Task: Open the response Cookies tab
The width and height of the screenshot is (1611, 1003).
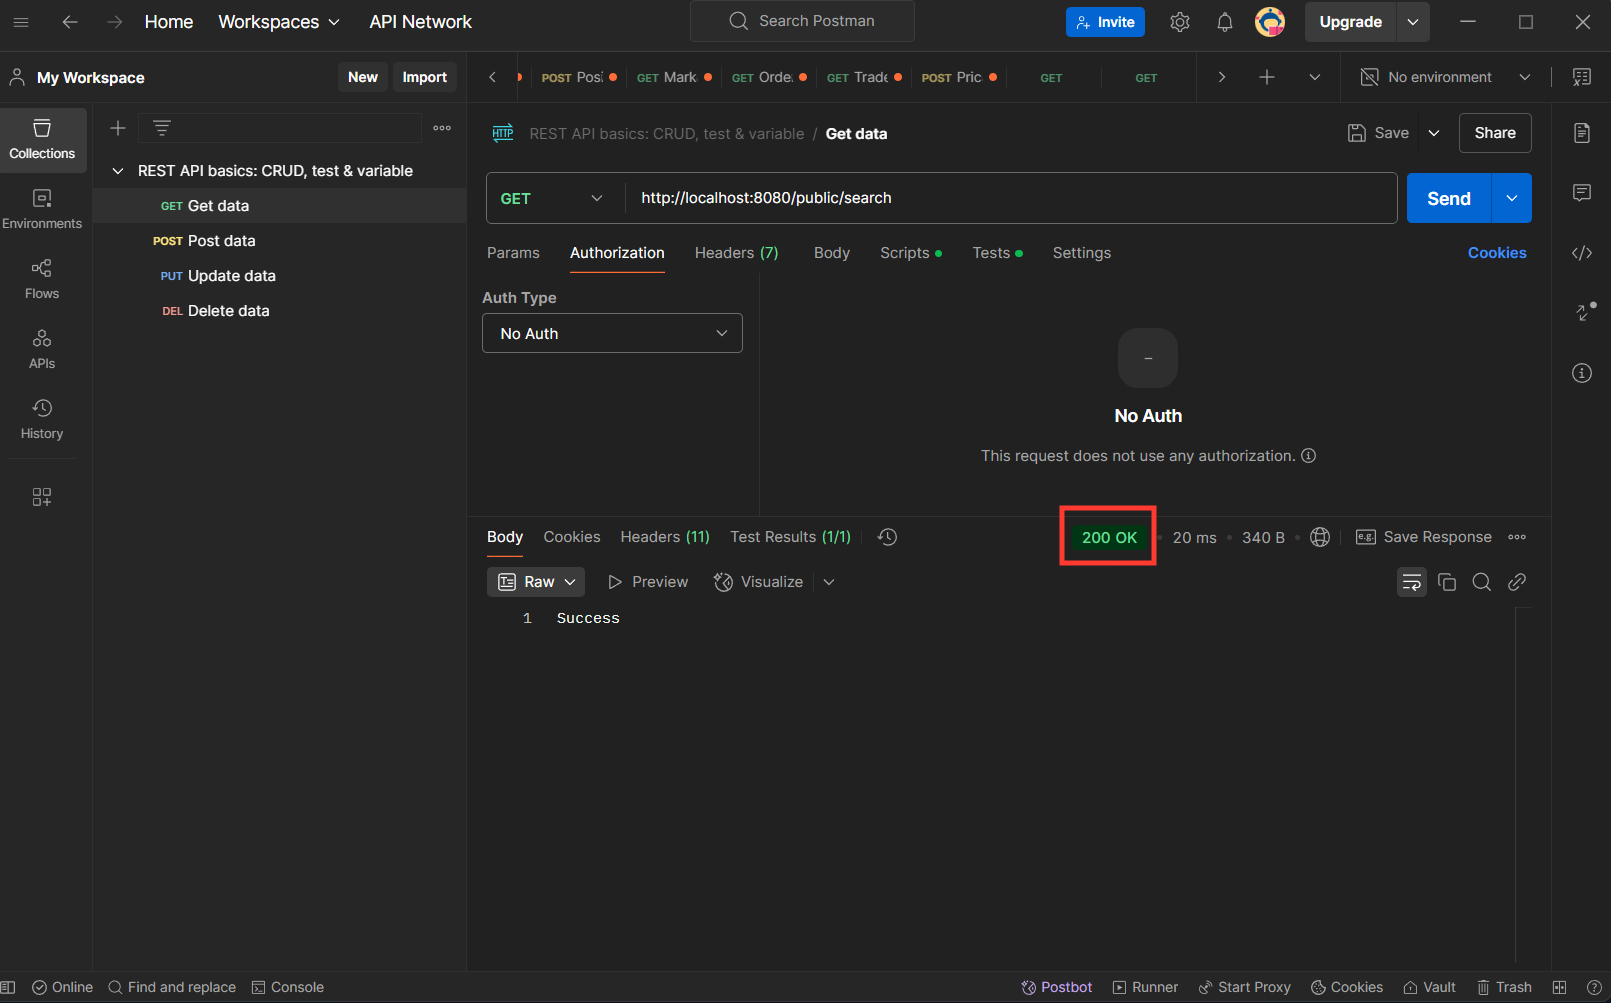Action: pos(572,537)
